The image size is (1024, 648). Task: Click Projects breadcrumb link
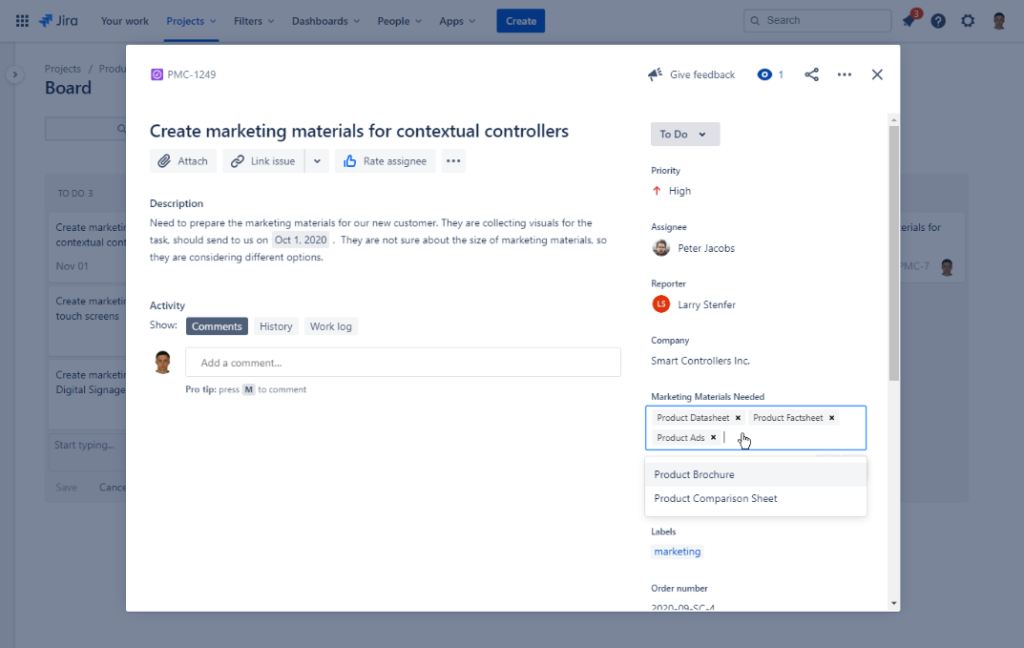click(x=63, y=69)
